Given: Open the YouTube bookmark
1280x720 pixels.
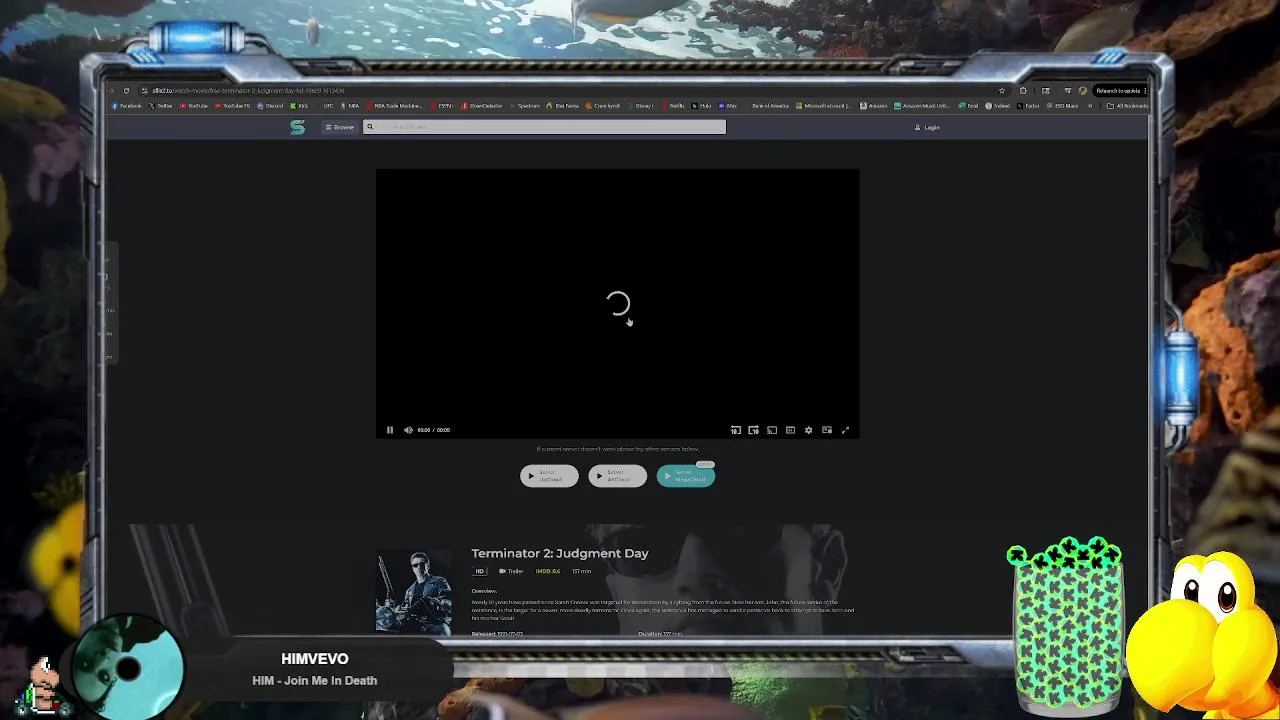Looking at the screenshot, I should coord(194,106).
